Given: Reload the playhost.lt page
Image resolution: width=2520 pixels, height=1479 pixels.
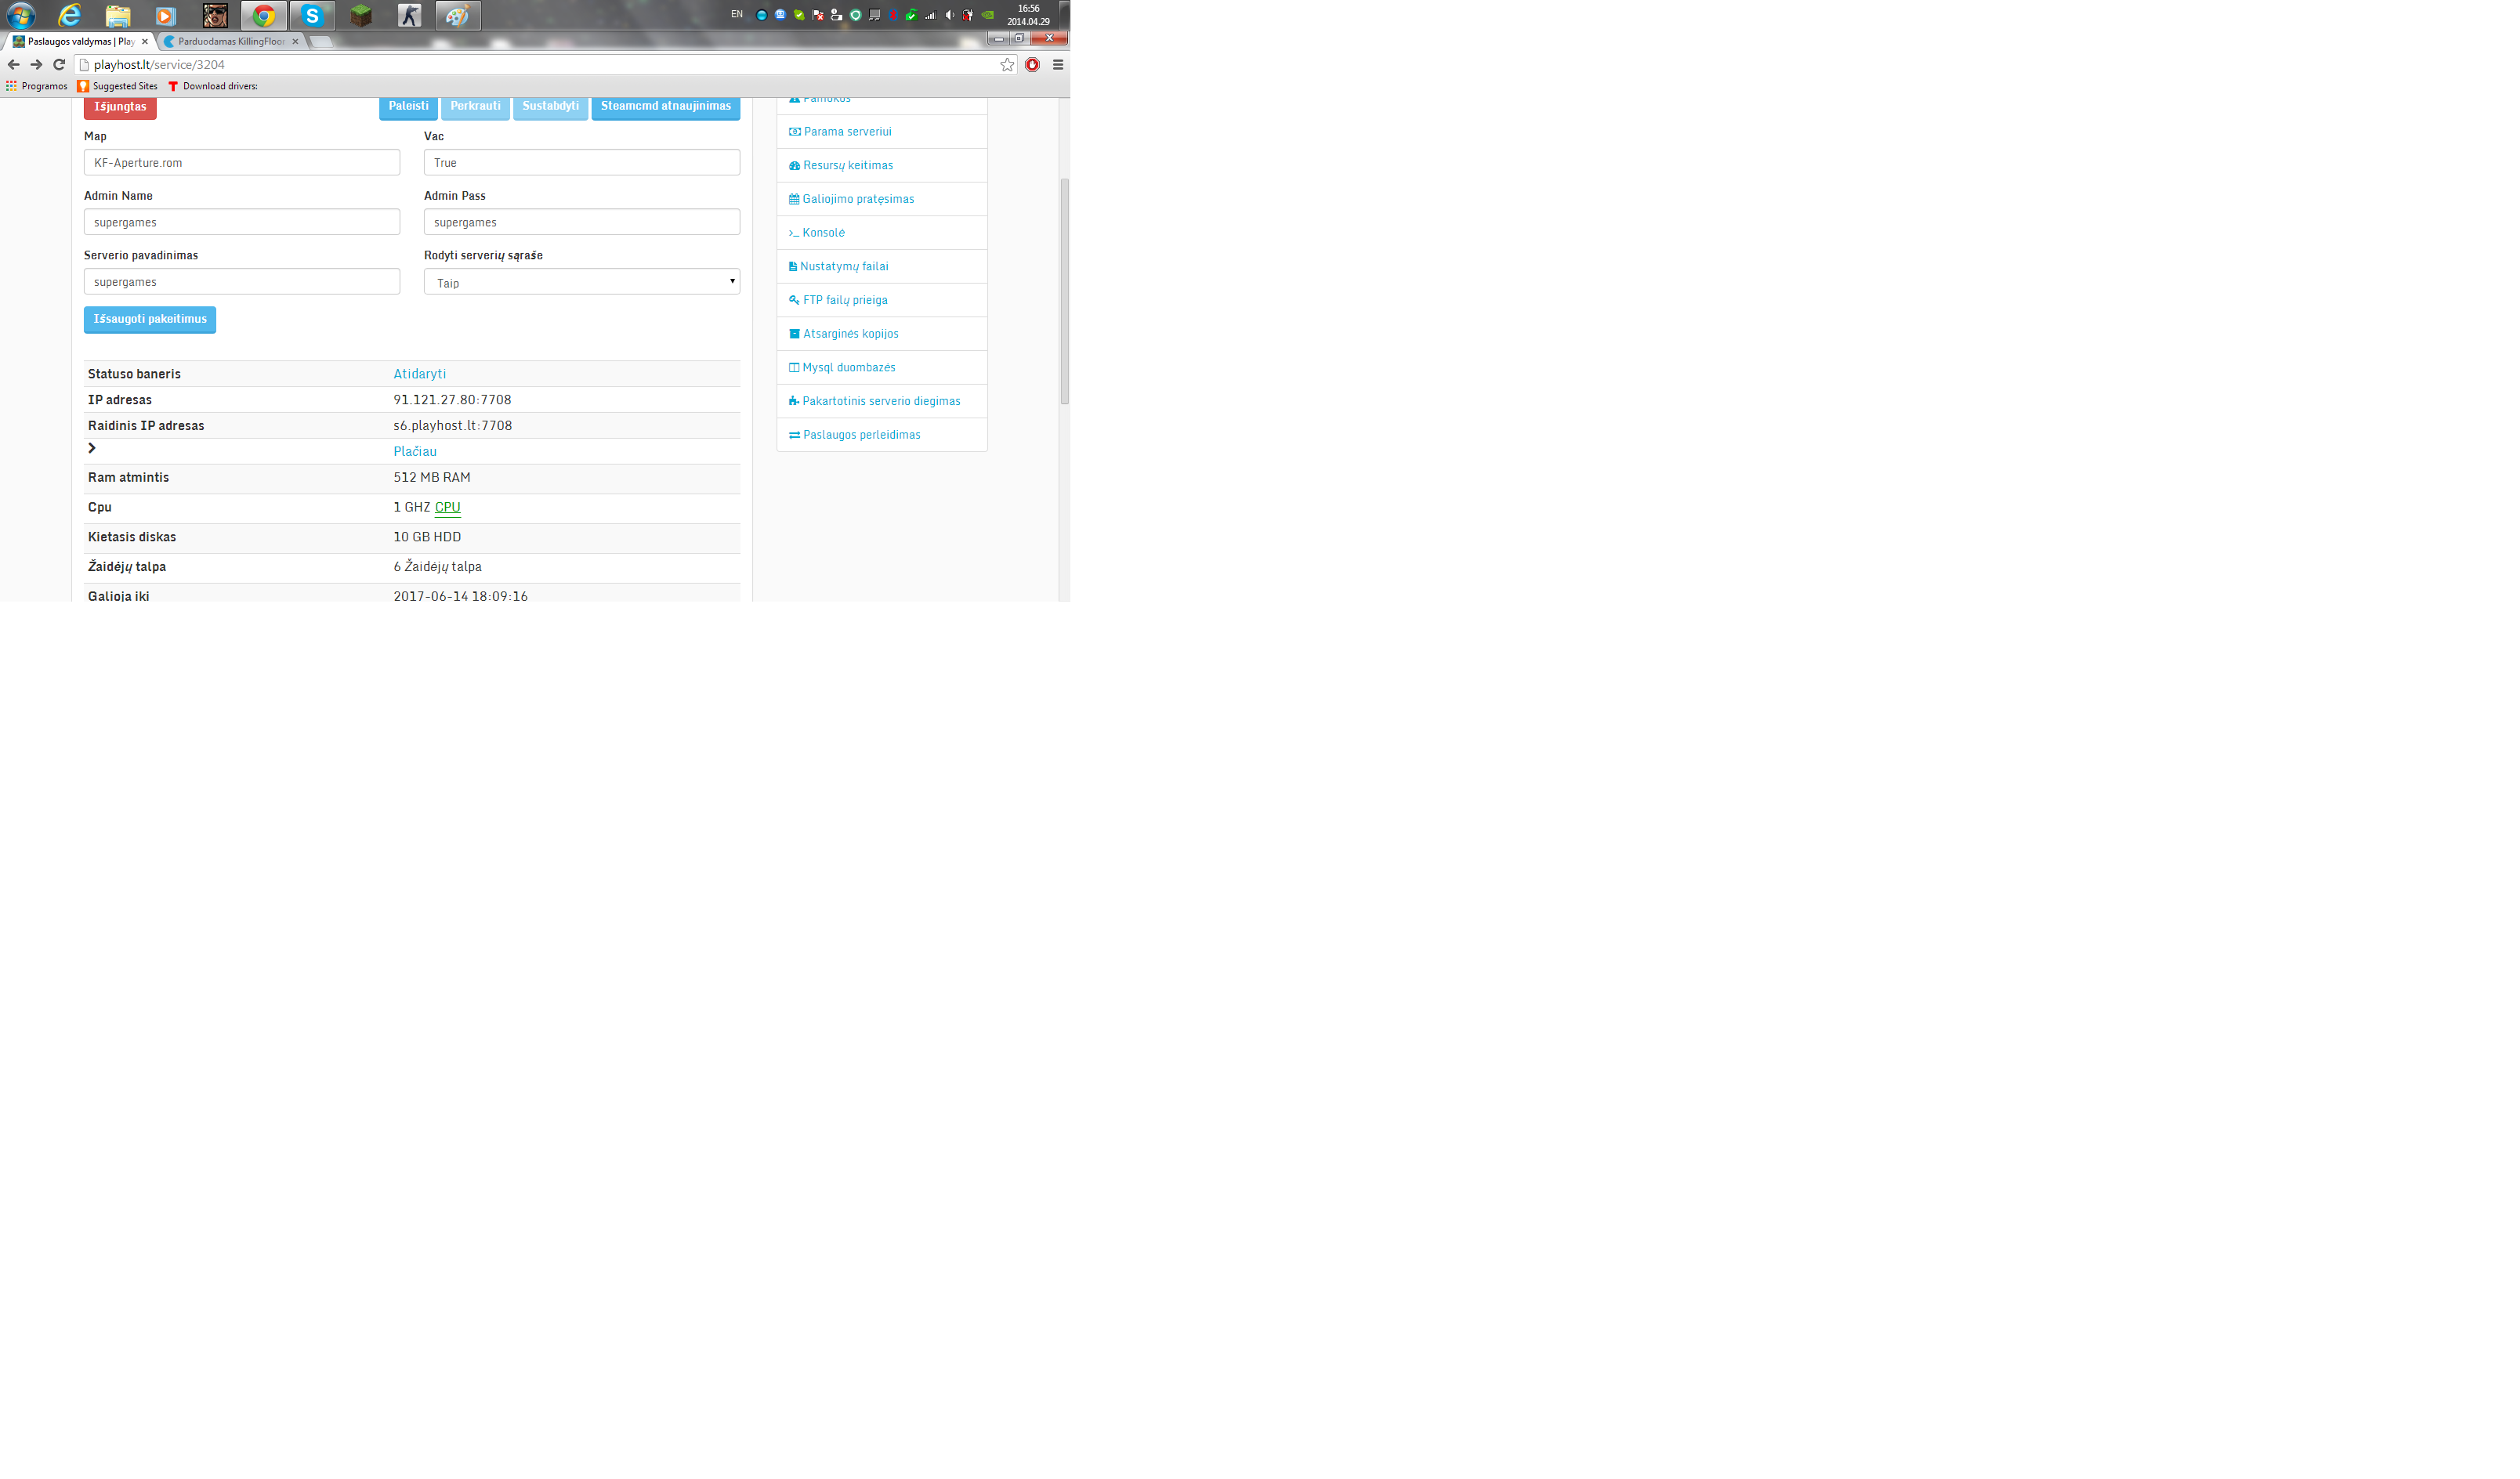Looking at the screenshot, I should [x=59, y=64].
